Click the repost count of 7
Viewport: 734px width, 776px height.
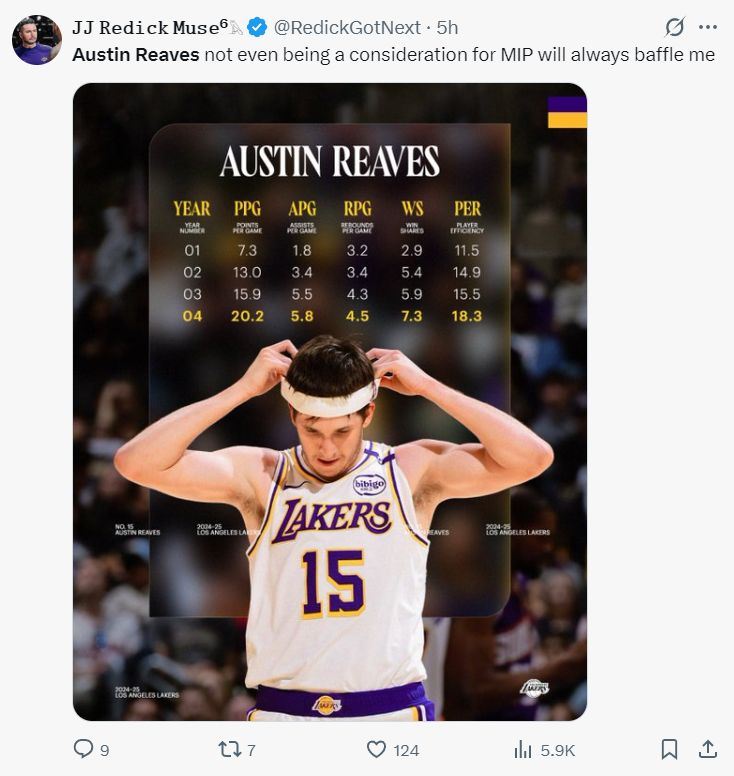pos(251,750)
